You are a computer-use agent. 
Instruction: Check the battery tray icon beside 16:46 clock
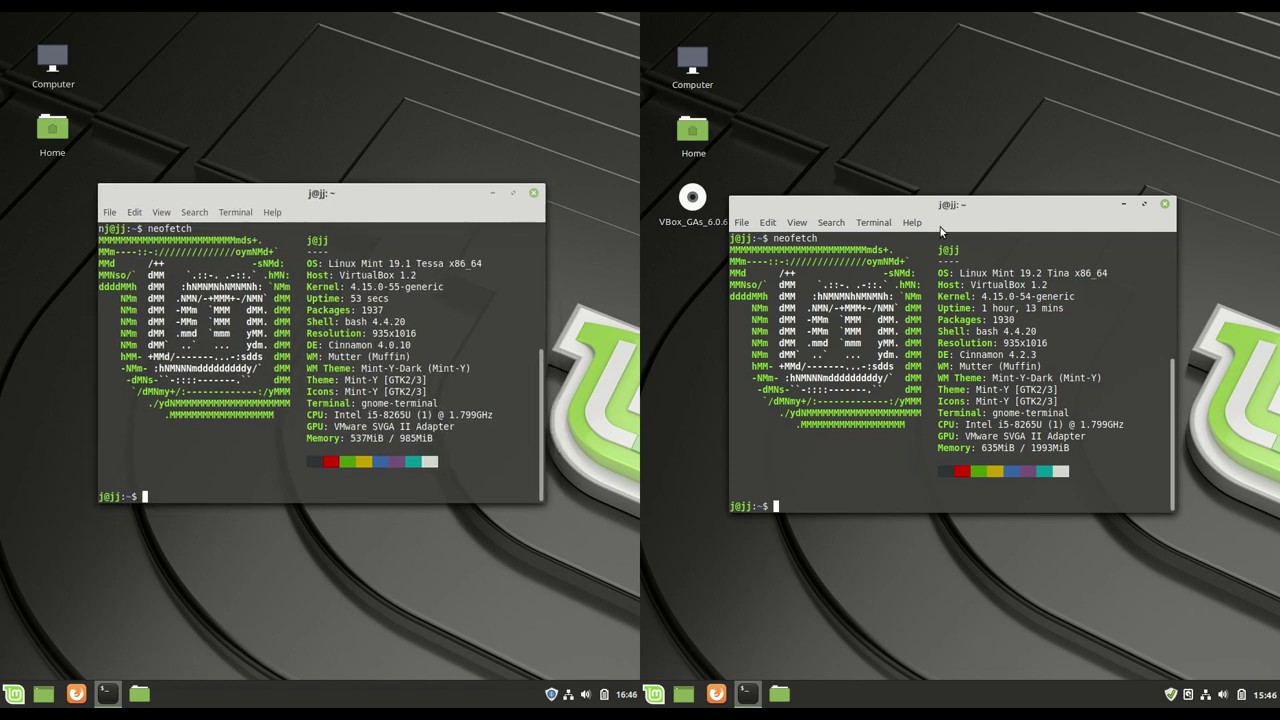coord(604,694)
